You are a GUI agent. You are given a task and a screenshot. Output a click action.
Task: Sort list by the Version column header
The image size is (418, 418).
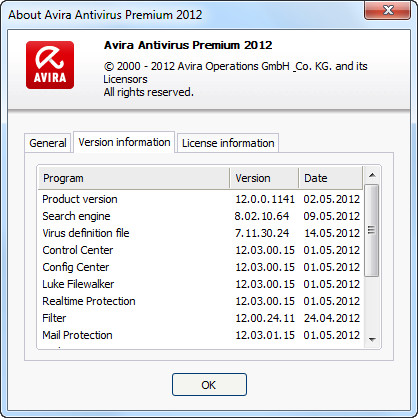click(264, 178)
